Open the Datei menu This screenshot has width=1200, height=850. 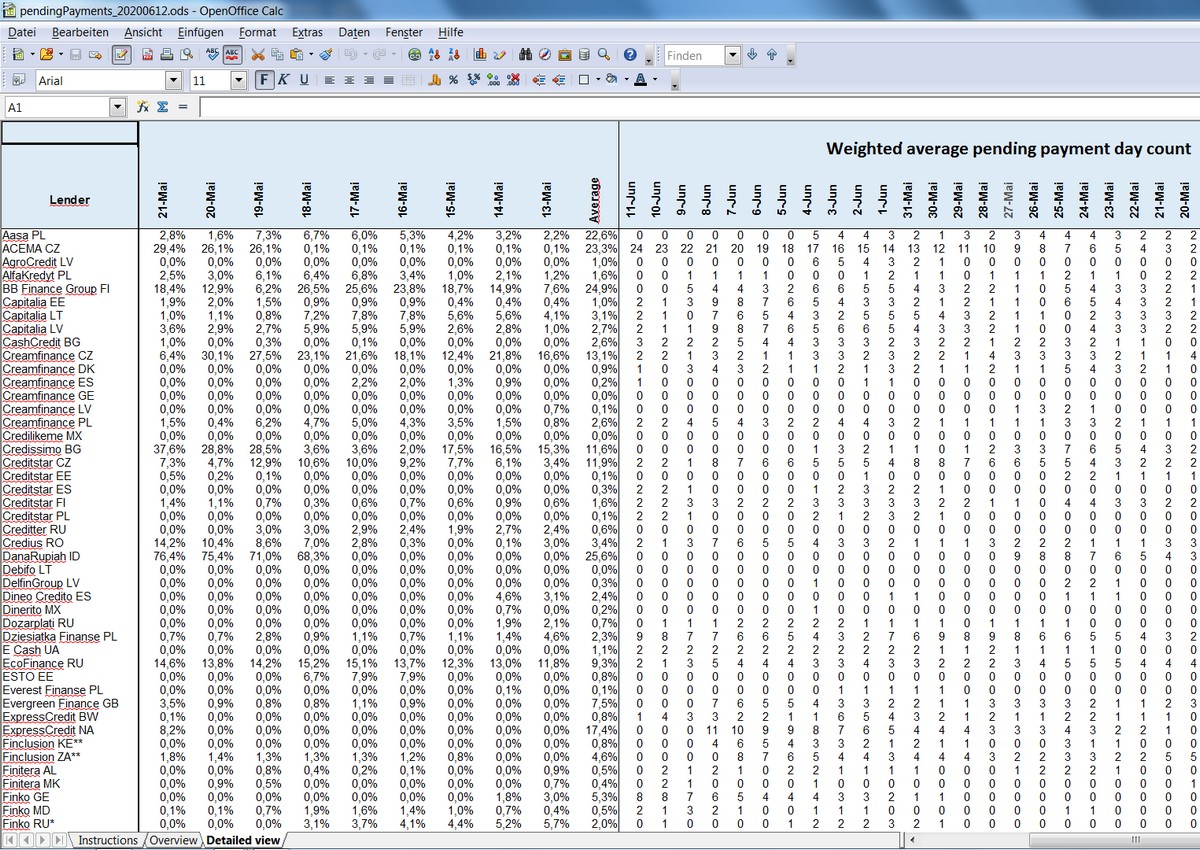pos(22,32)
